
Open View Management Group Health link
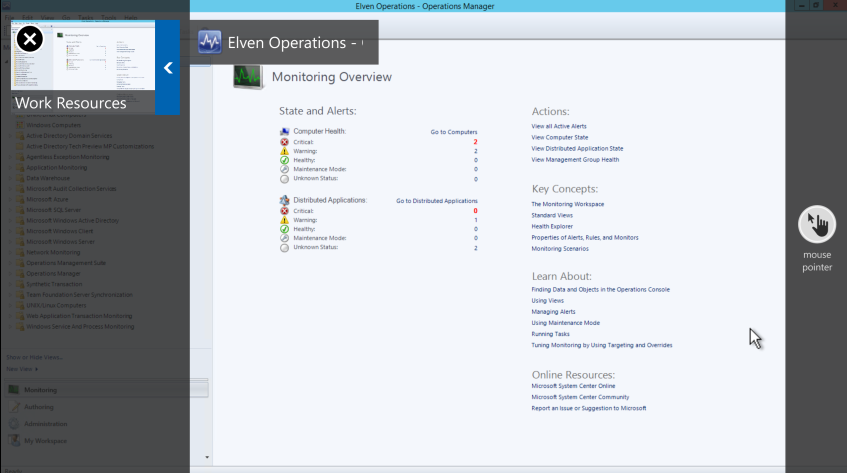coord(575,160)
